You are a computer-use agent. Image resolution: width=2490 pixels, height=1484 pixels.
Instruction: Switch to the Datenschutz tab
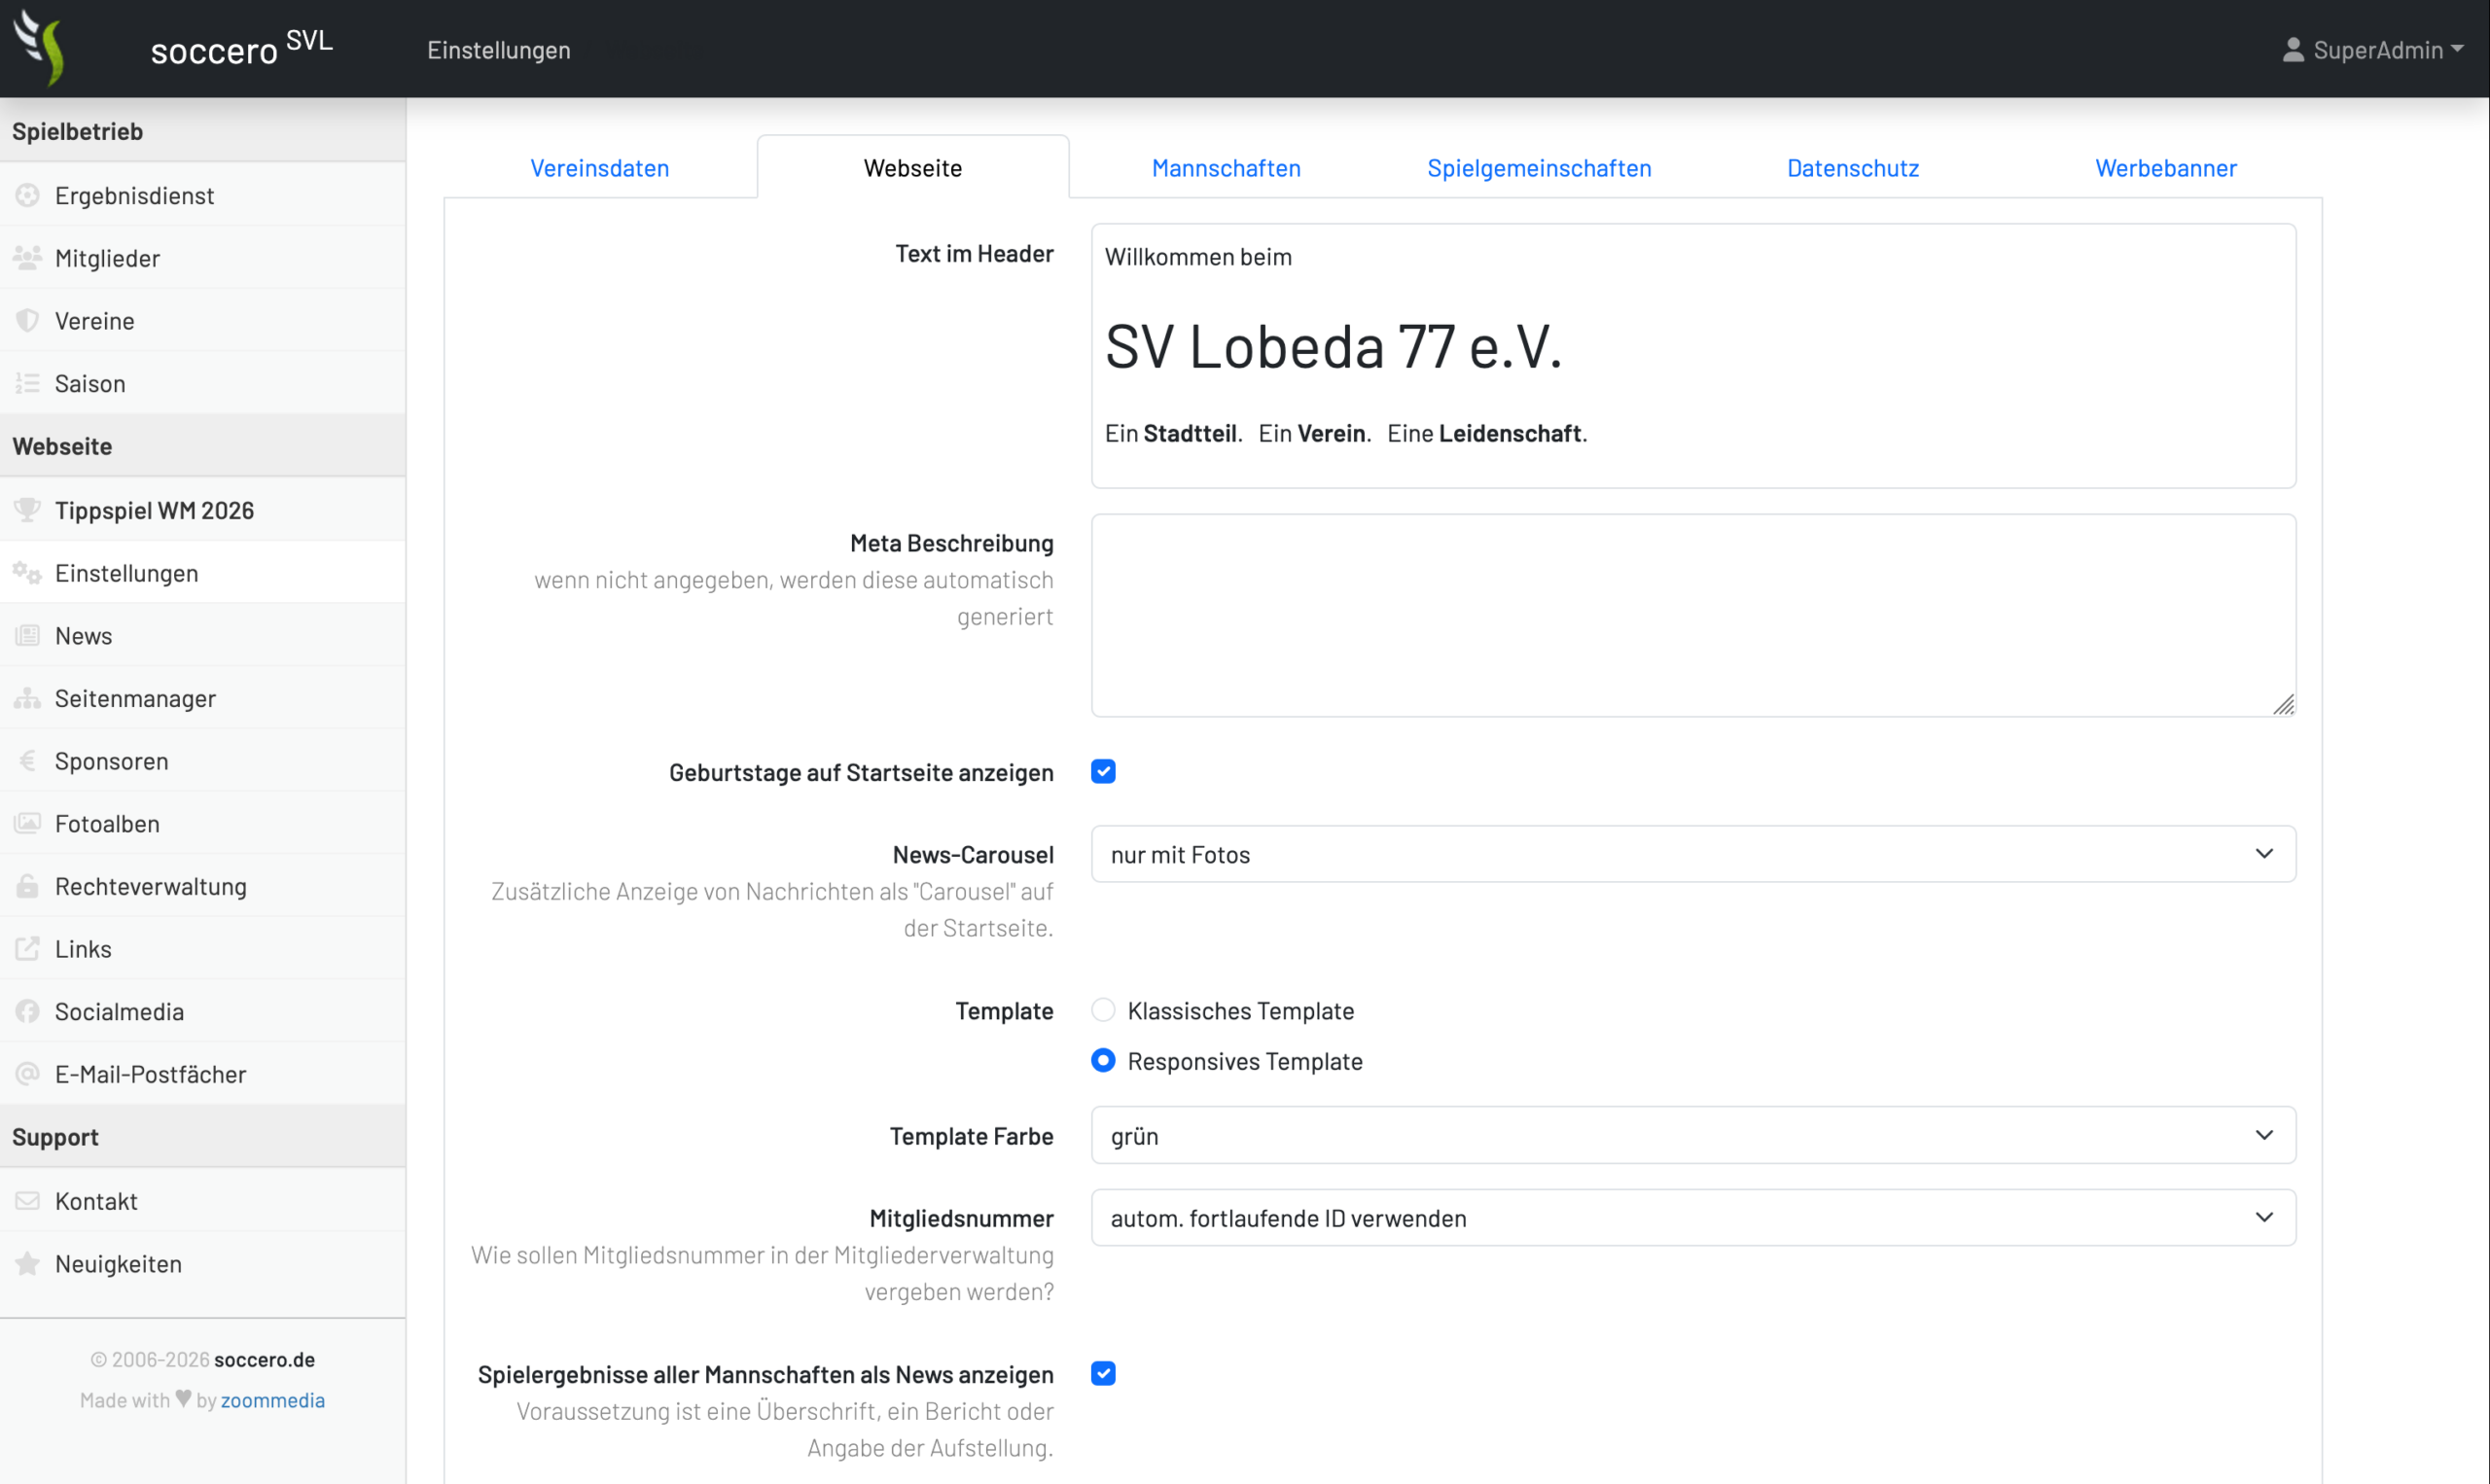click(x=1852, y=168)
